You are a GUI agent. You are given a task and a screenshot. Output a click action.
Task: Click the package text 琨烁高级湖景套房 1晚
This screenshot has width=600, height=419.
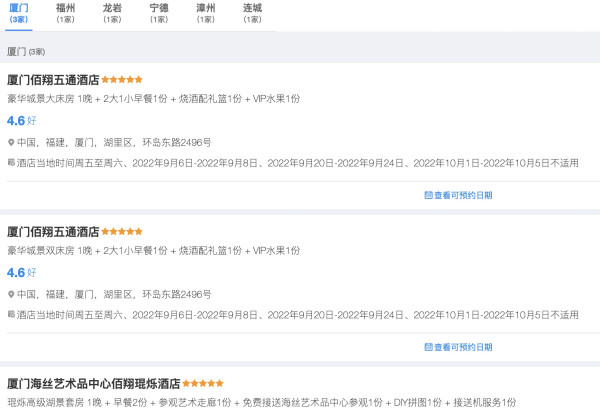(55, 403)
